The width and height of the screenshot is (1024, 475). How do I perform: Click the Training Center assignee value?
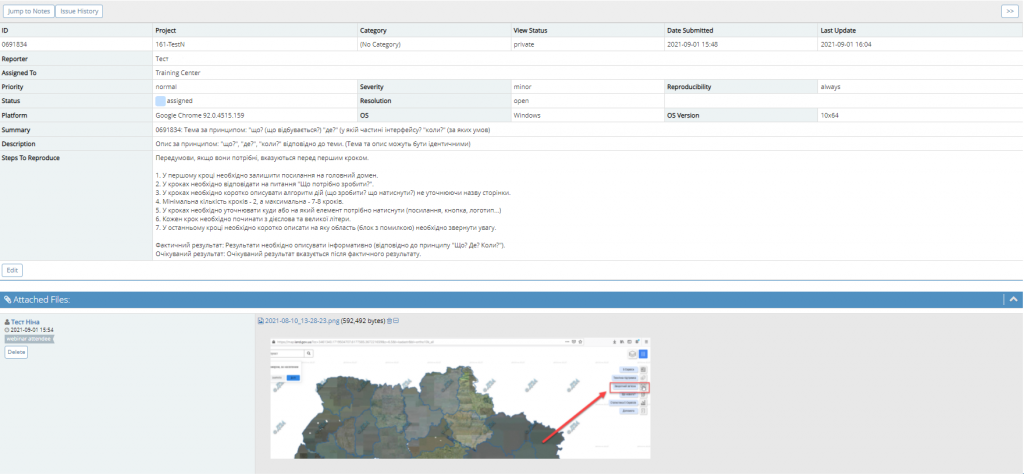(x=178, y=73)
